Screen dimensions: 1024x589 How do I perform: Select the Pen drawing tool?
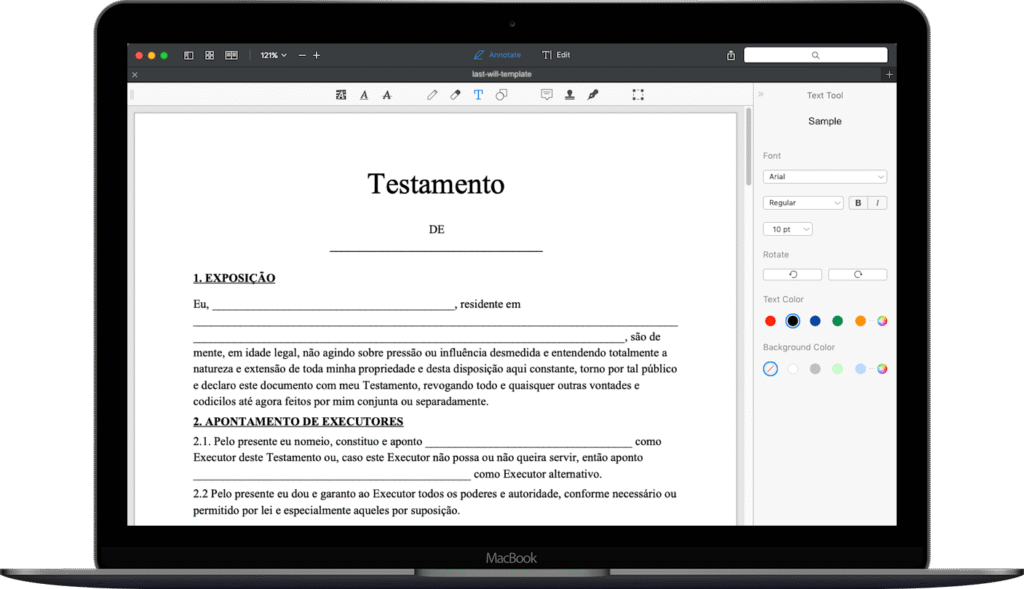432,95
